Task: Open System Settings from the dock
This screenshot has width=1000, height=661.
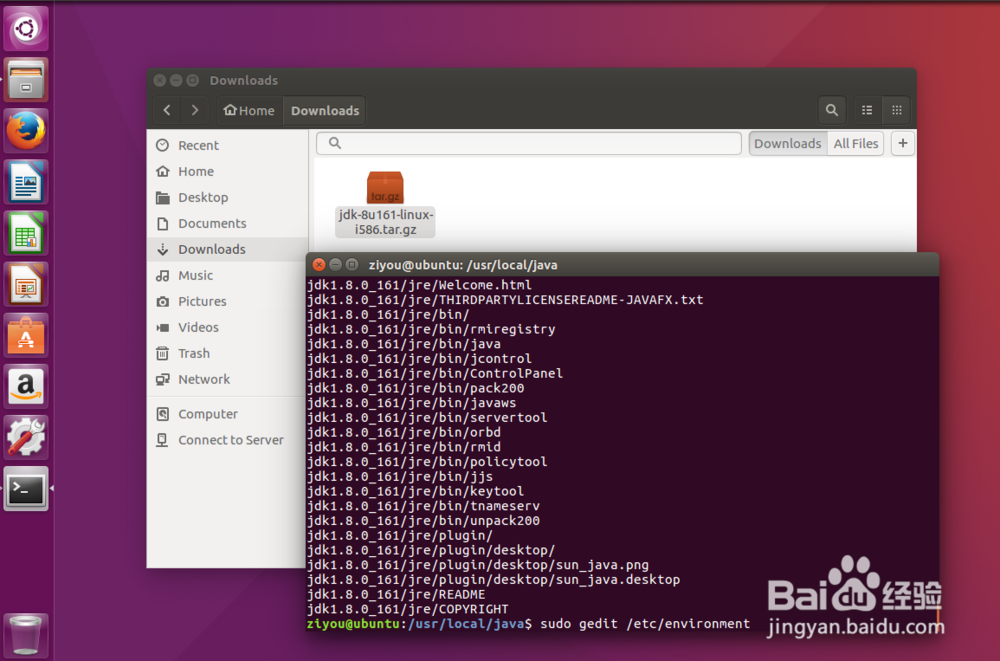Action: point(26,437)
